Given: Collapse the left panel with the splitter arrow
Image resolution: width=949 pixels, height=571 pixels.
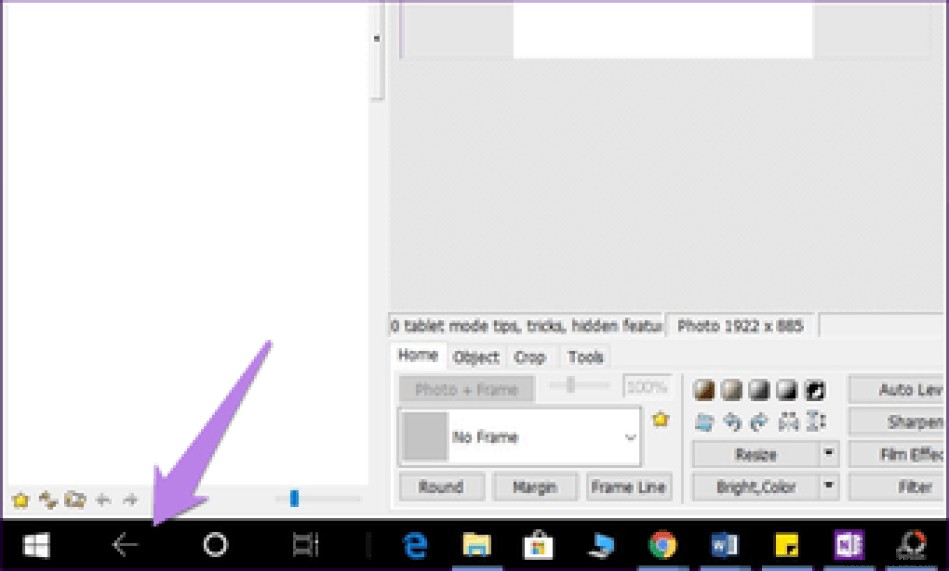Looking at the screenshot, I should [376, 39].
